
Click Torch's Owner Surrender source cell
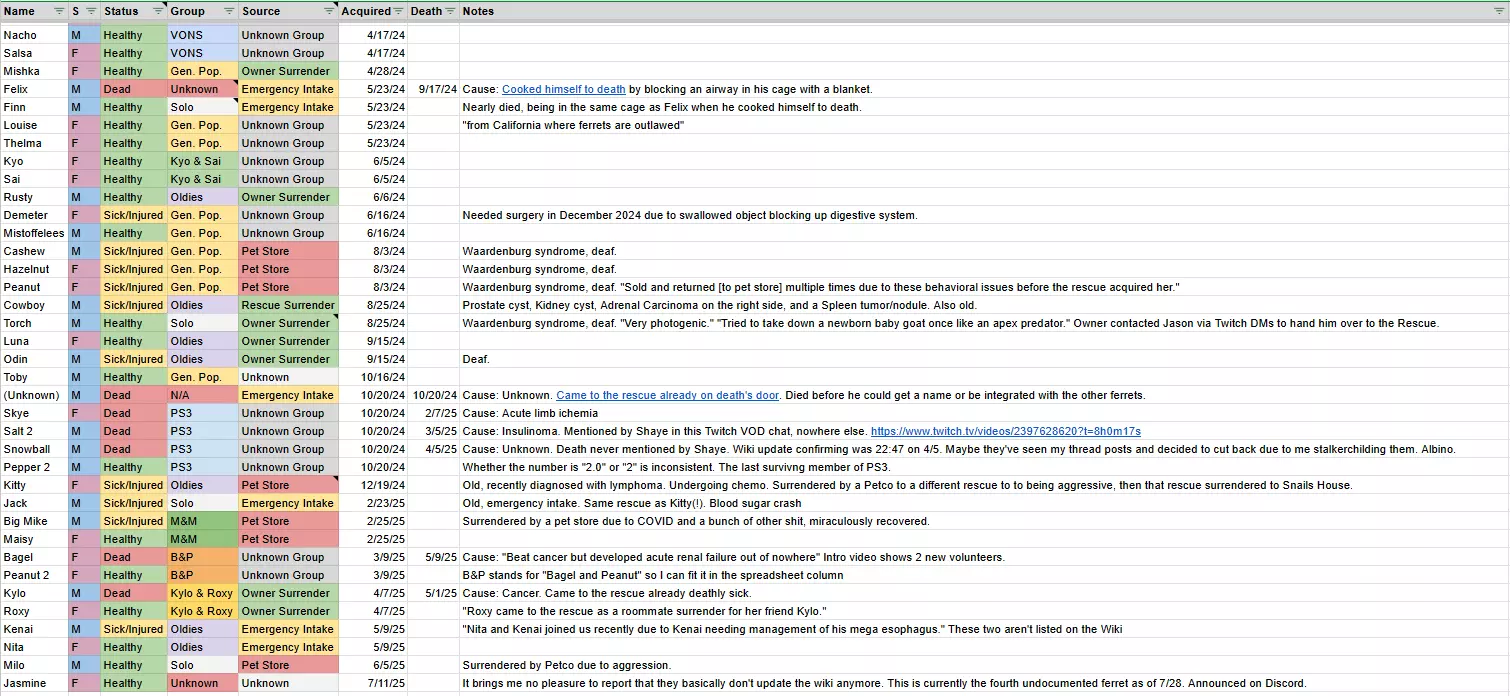coord(288,323)
